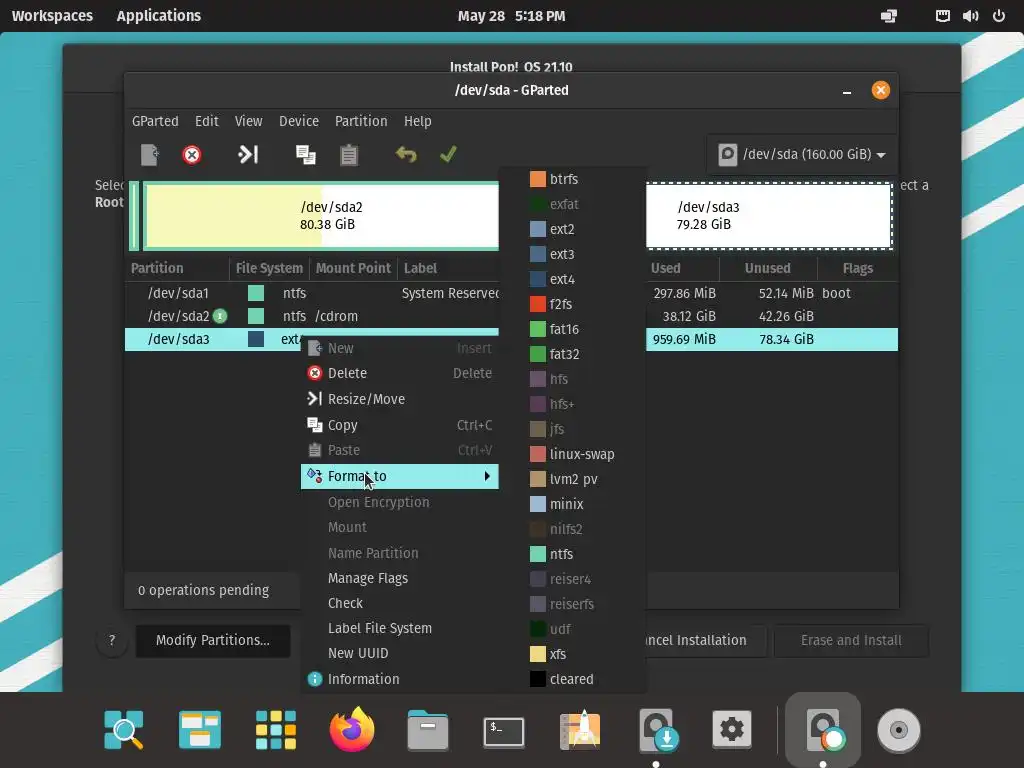
Task: Click the Erase and Install button
Action: pyautogui.click(x=851, y=640)
